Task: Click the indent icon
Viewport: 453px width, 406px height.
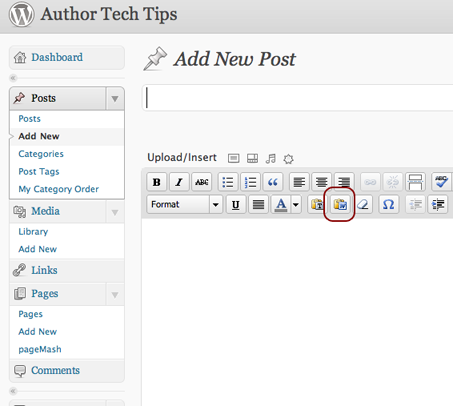Action: [x=438, y=204]
